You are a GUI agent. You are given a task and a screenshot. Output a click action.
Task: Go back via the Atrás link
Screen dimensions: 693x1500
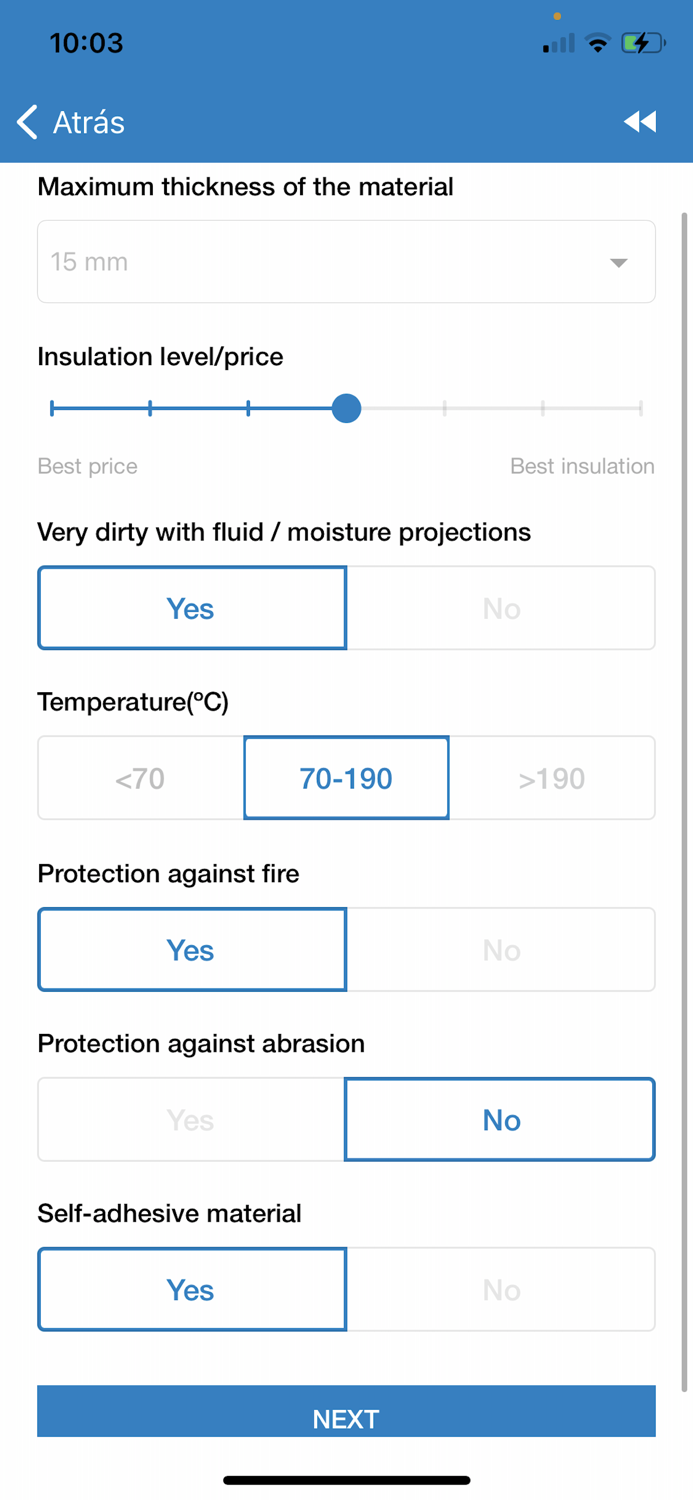pos(88,122)
